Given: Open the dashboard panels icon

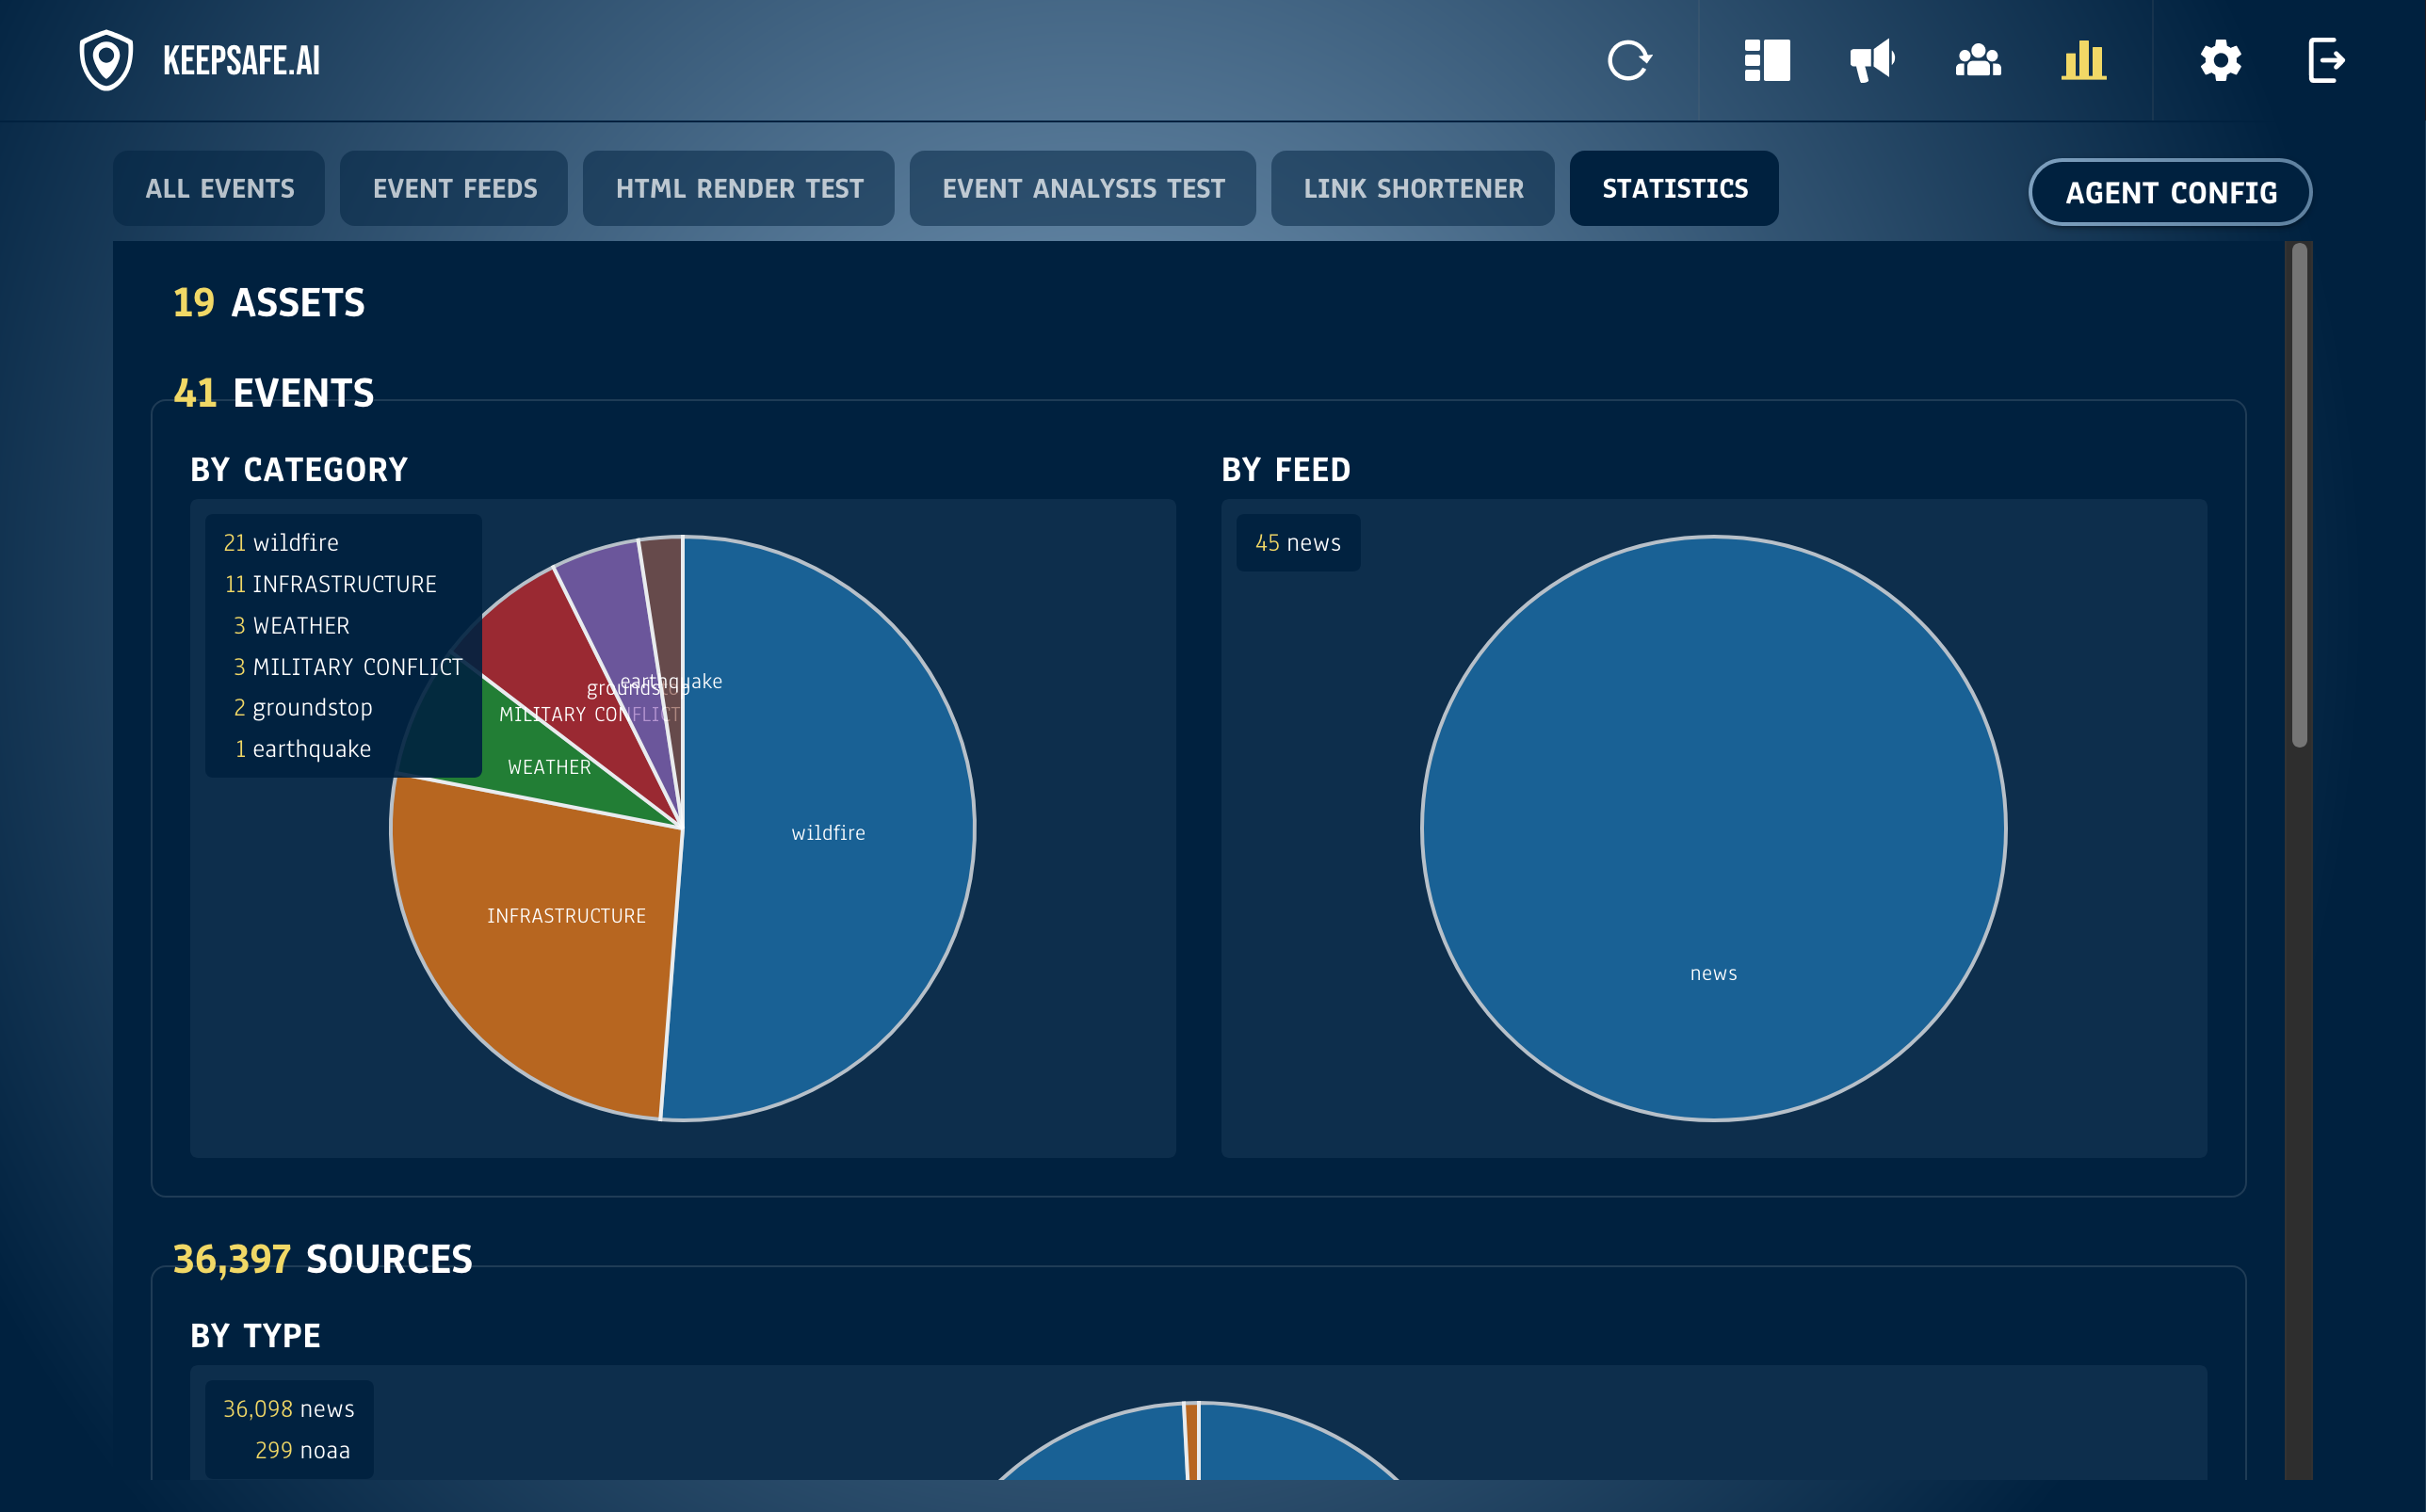Looking at the screenshot, I should [1767, 60].
